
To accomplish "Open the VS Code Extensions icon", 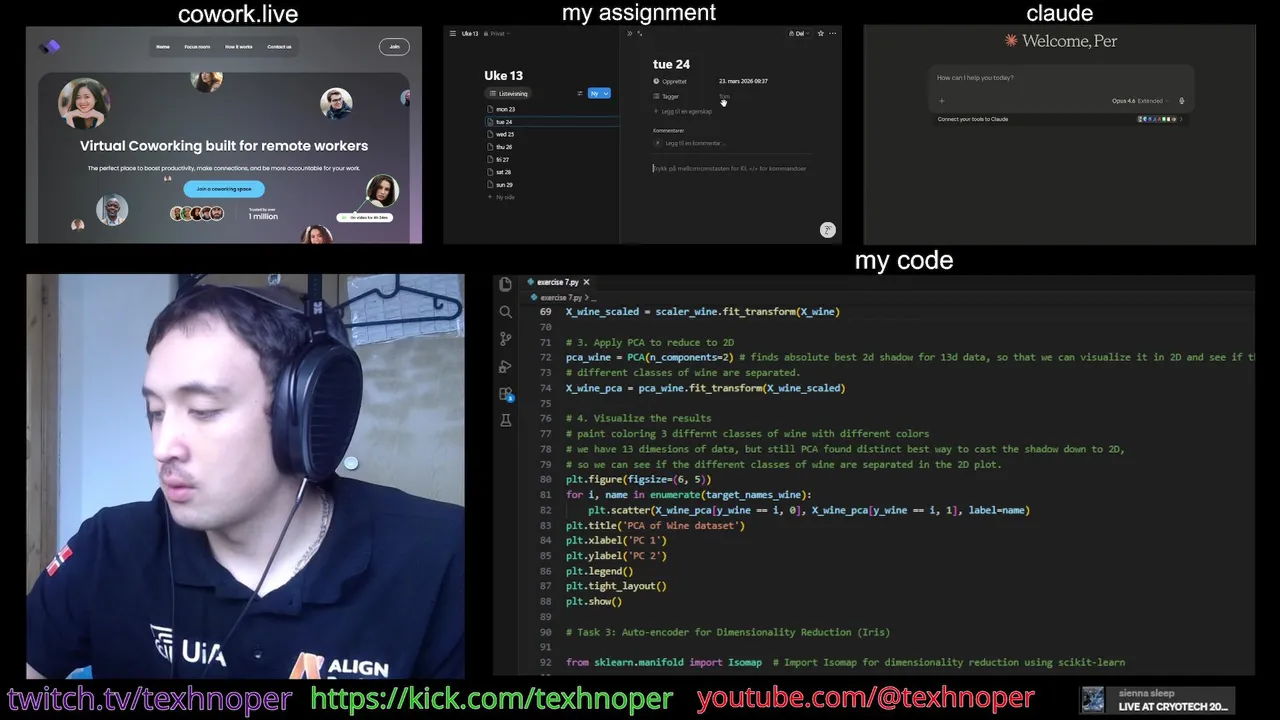I will pos(506,394).
